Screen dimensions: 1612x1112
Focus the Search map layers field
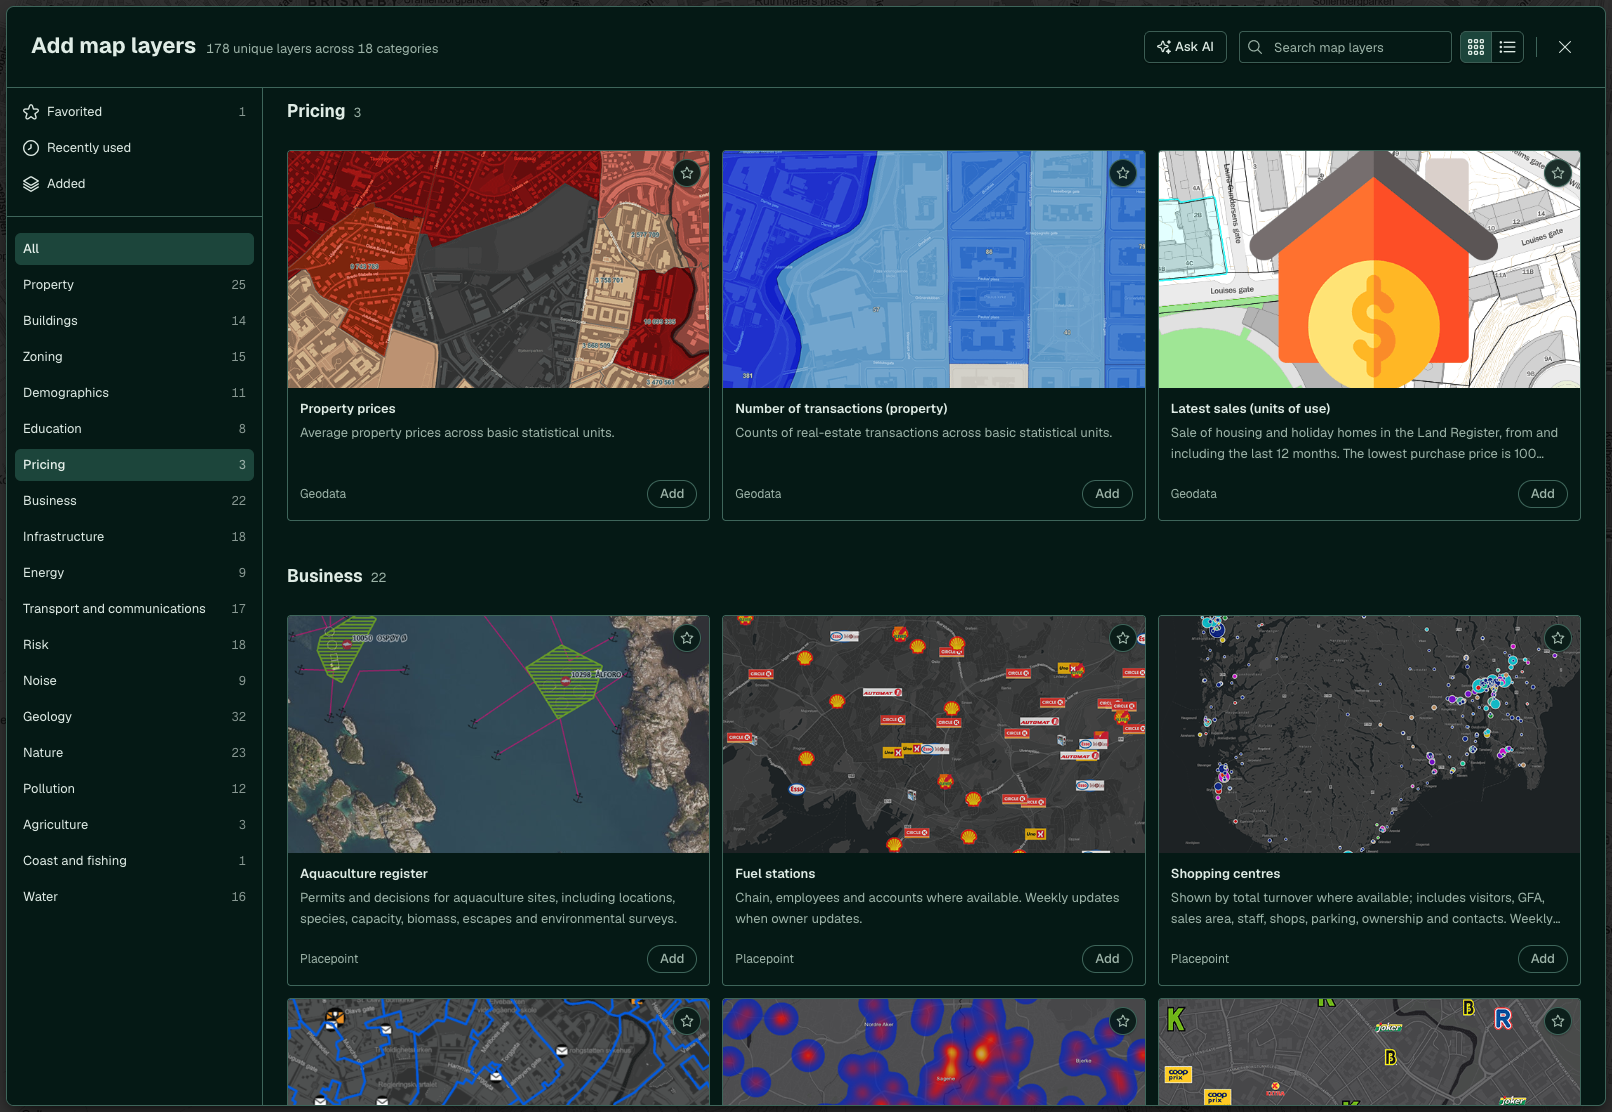click(1345, 47)
